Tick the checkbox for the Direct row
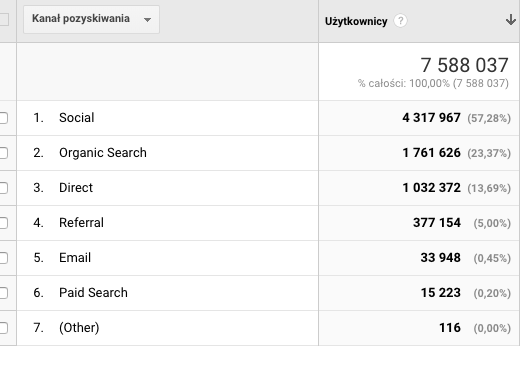Screen dimensions: 520x369 (x=3, y=188)
